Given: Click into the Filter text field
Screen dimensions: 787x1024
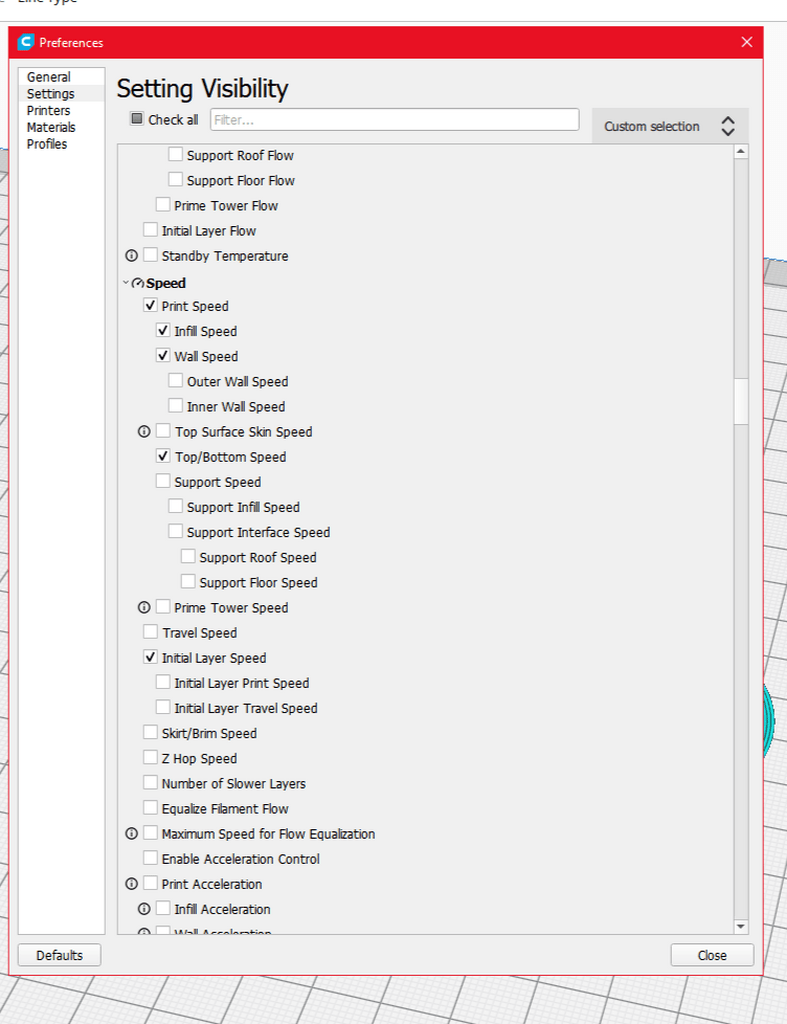Looking at the screenshot, I should [394, 120].
